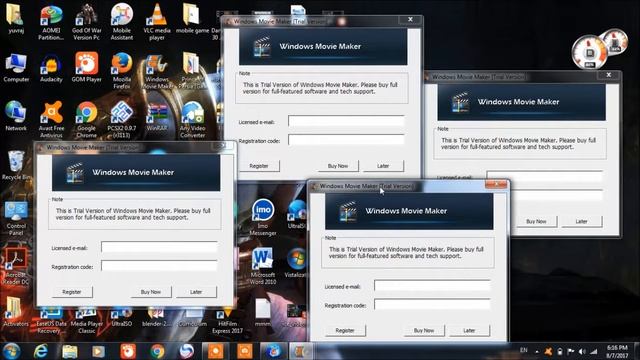Image resolution: width=640 pixels, height=360 pixels.
Task: Select the Media Player Classic shortcut label
Action: click(87, 327)
